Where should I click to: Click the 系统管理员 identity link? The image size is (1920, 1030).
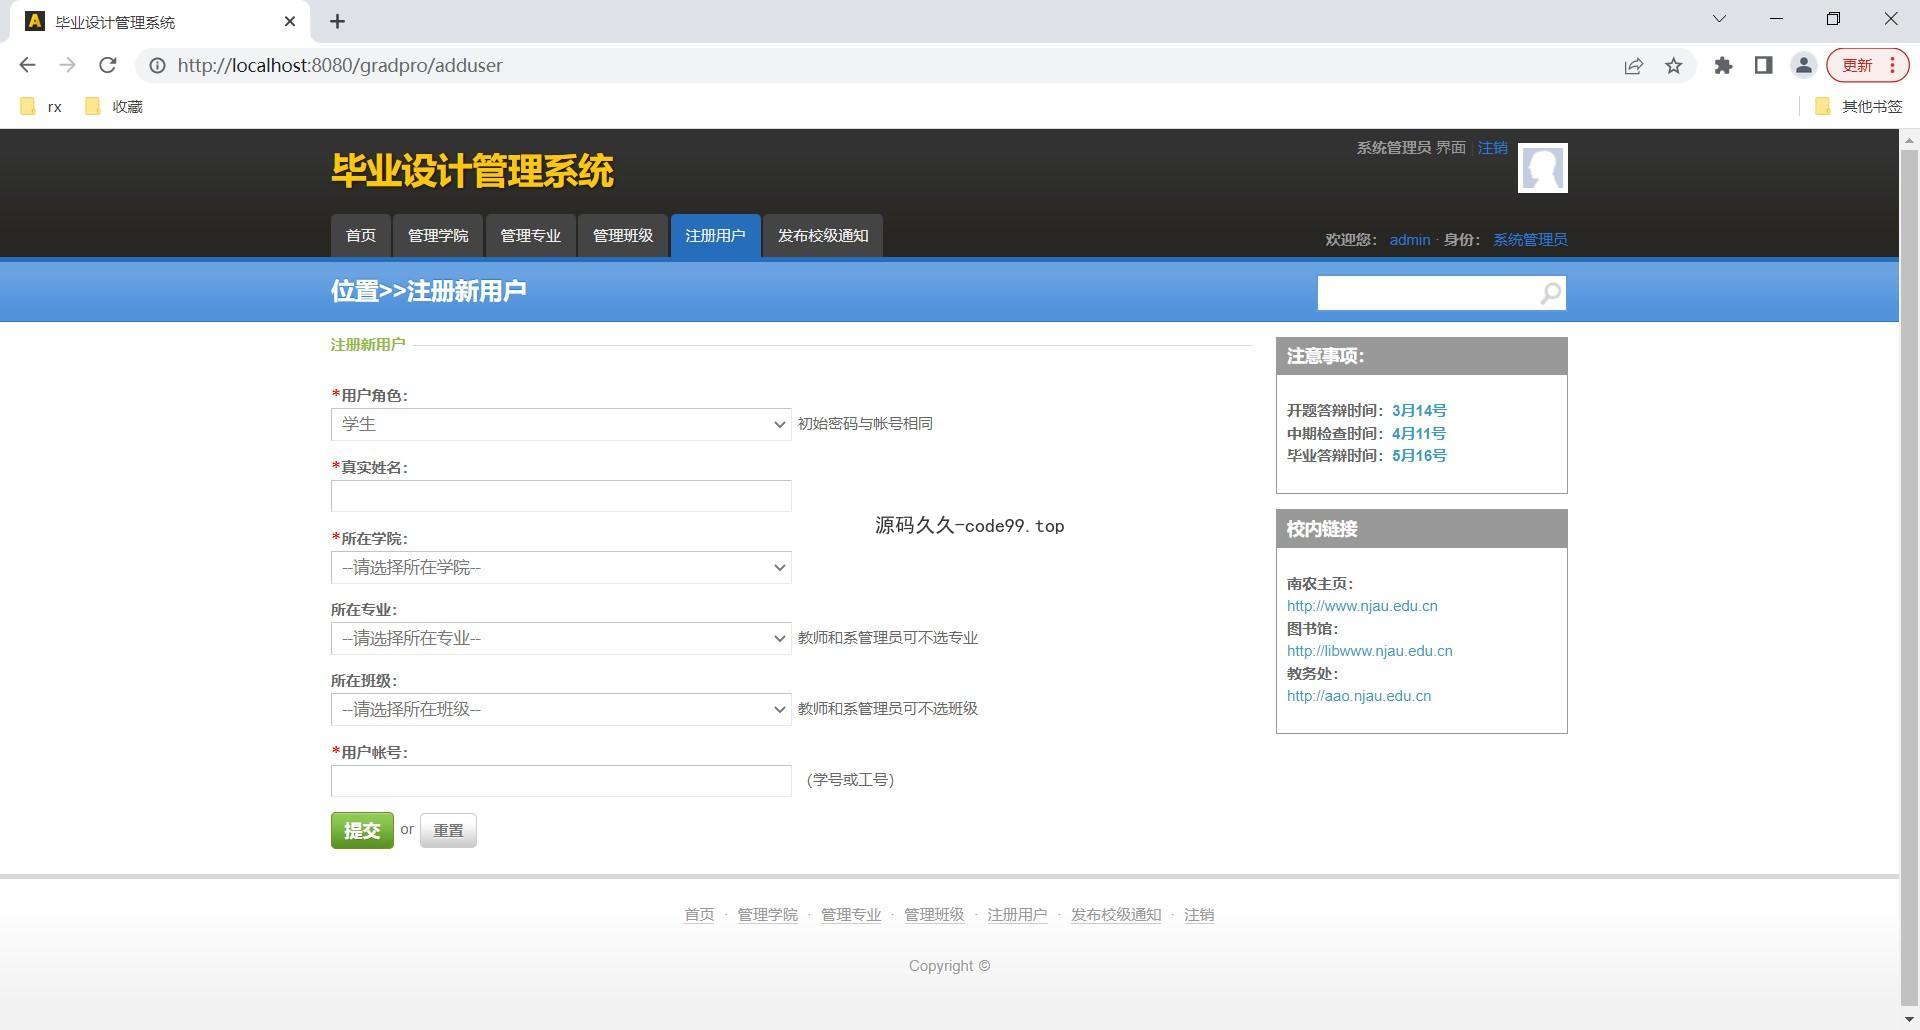tap(1530, 240)
